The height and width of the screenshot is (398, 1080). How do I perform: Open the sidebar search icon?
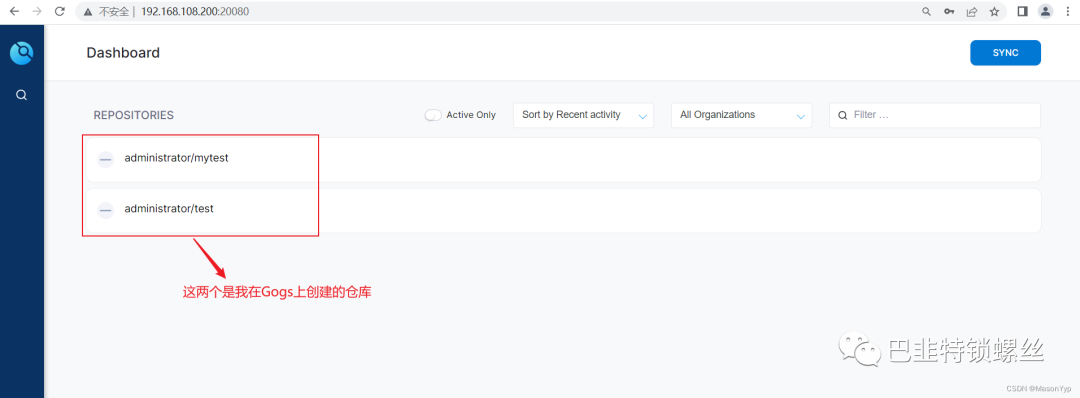tap(21, 95)
